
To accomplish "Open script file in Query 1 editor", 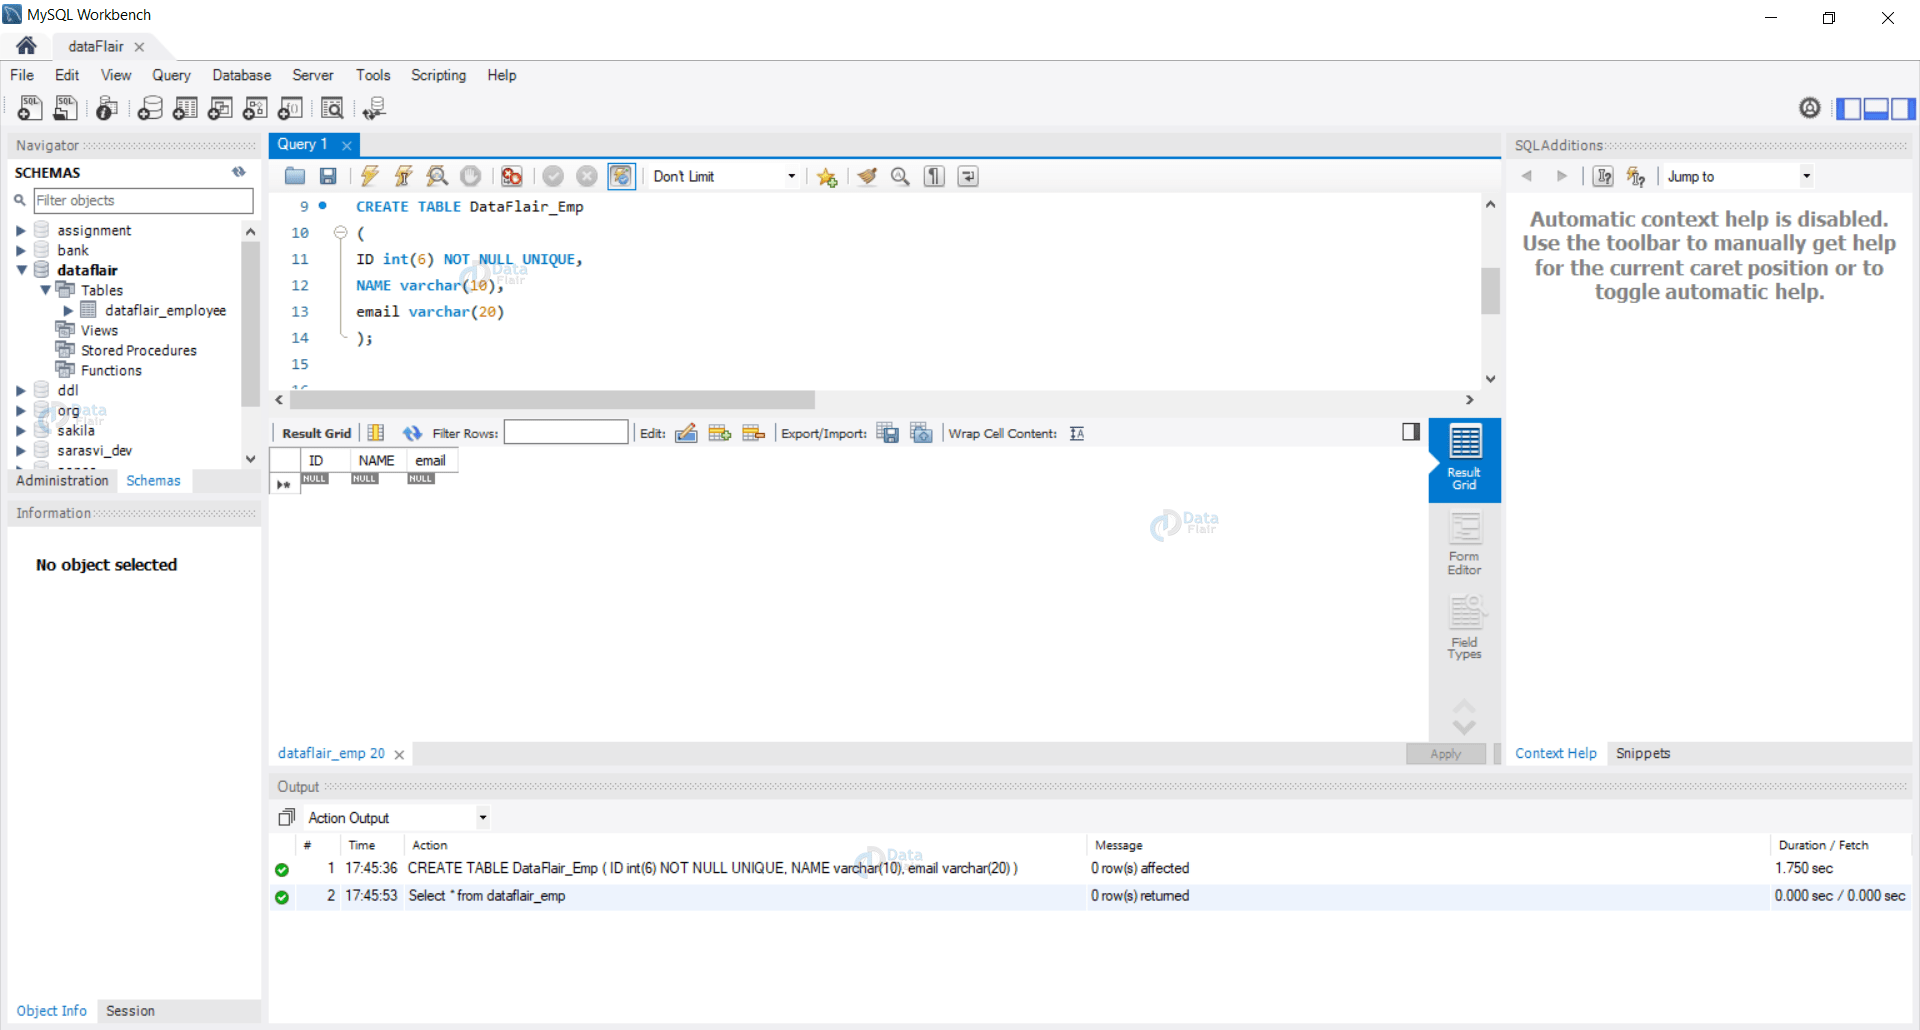I will tap(295, 177).
